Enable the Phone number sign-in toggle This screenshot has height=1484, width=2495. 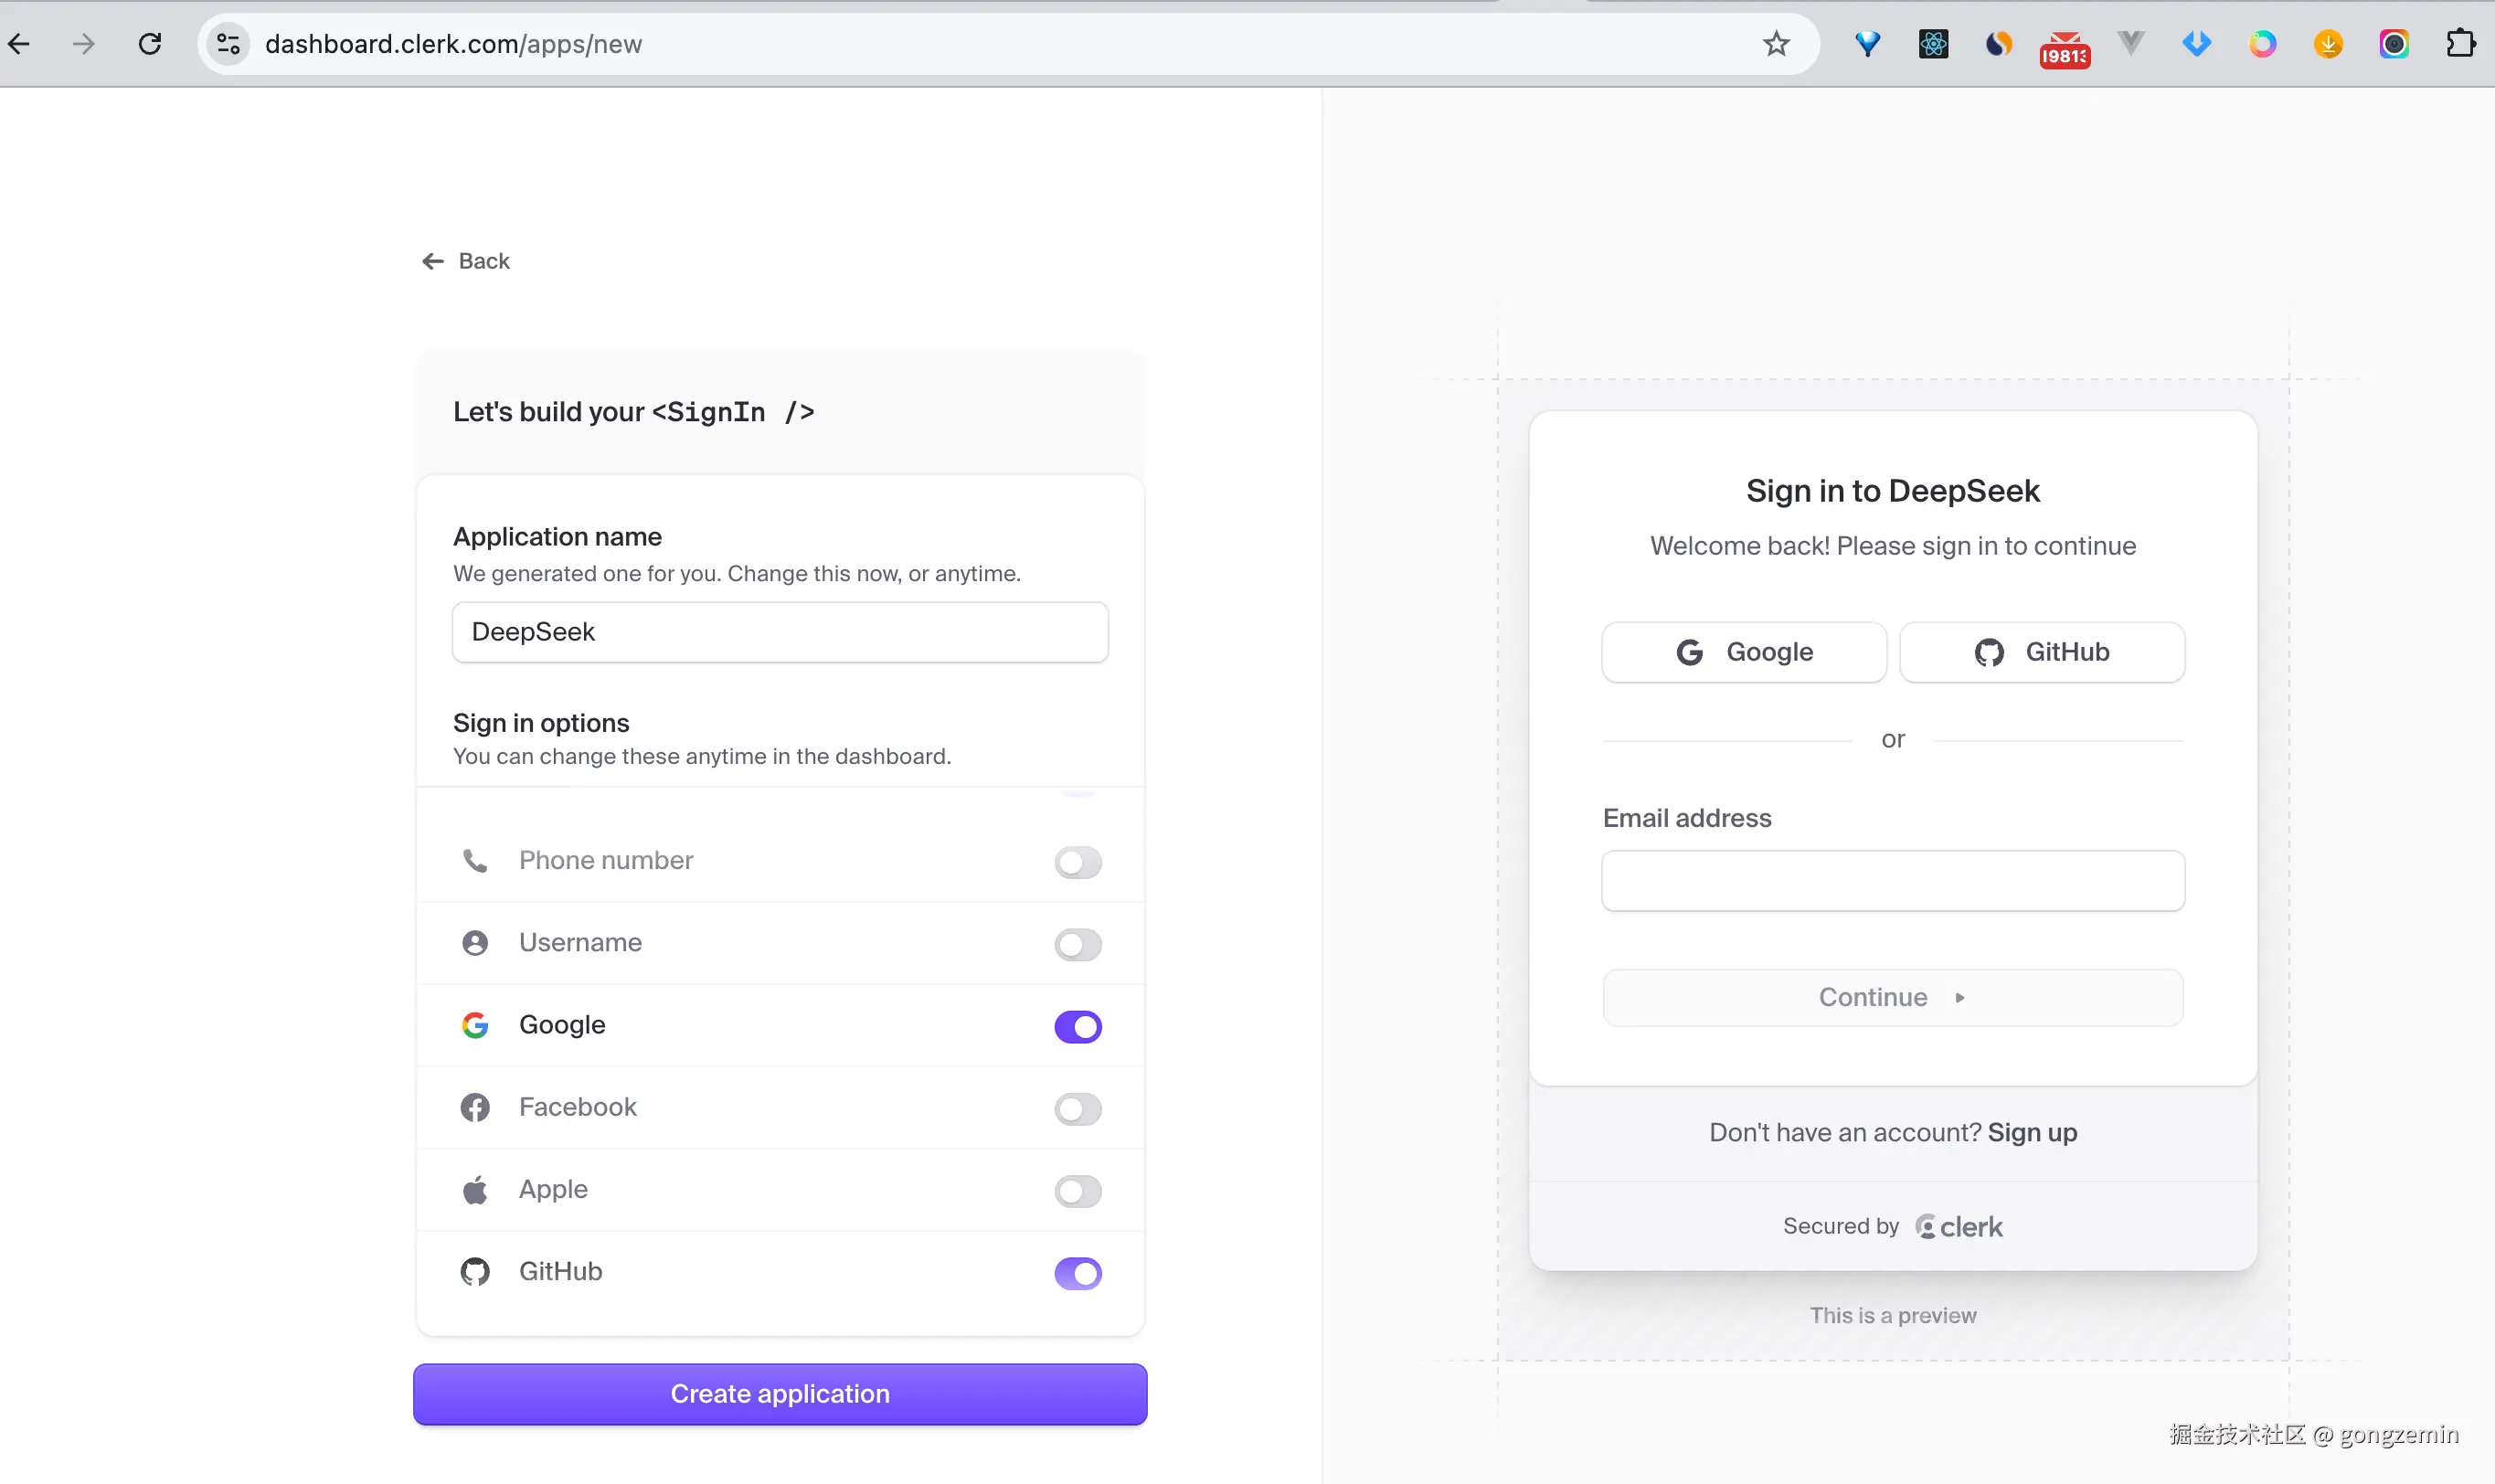tap(1077, 862)
